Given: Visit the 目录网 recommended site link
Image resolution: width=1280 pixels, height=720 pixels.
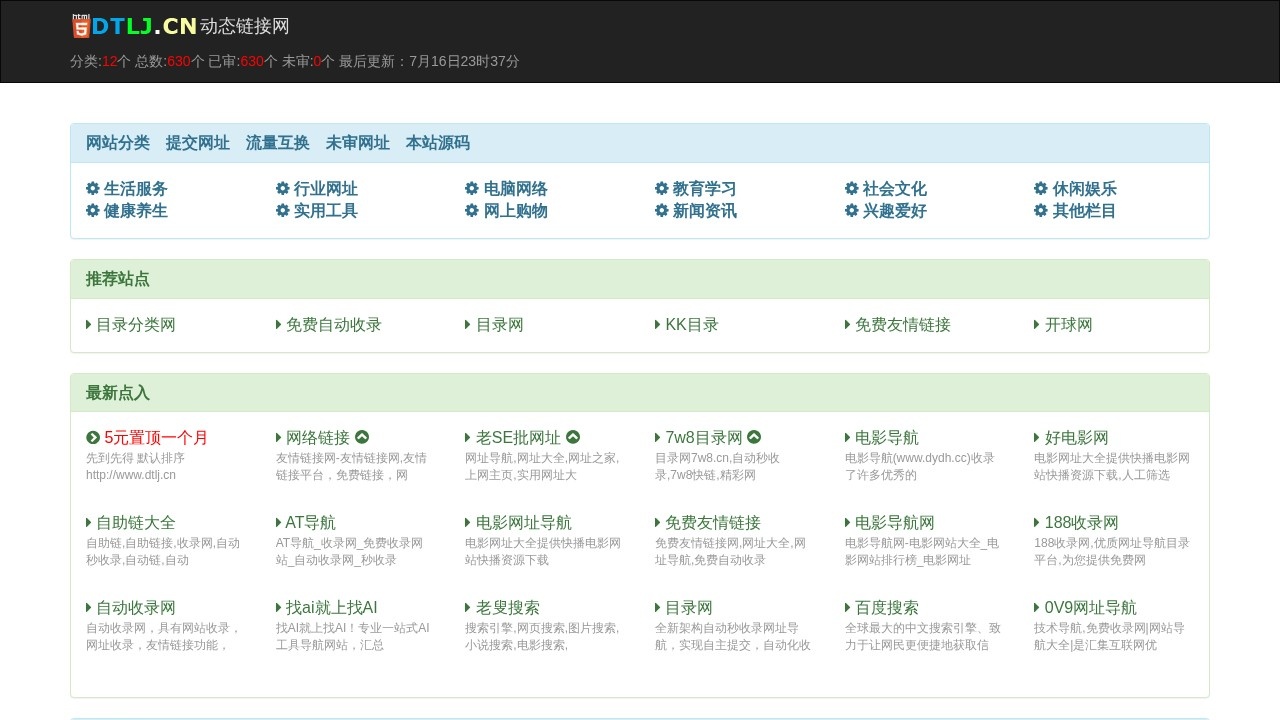Looking at the screenshot, I should (x=500, y=324).
